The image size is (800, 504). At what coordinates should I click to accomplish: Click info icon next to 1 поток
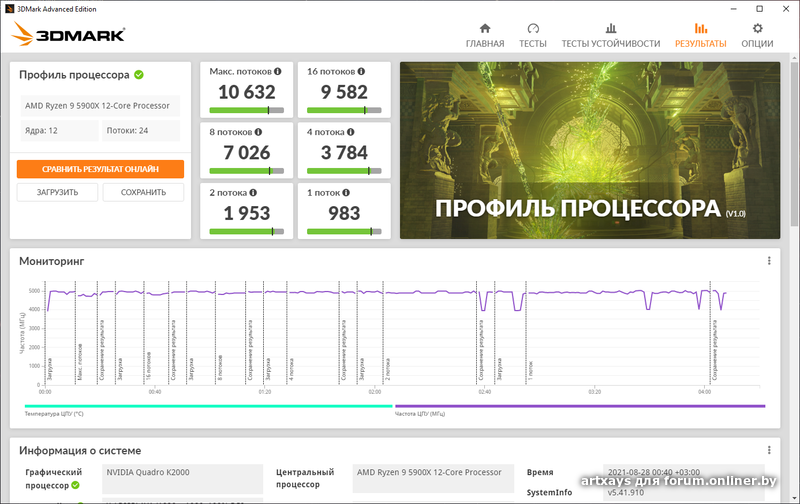(x=350, y=192)
